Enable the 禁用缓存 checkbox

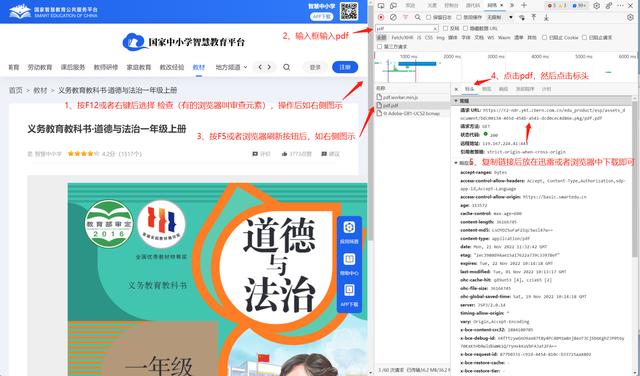[459, 18]
